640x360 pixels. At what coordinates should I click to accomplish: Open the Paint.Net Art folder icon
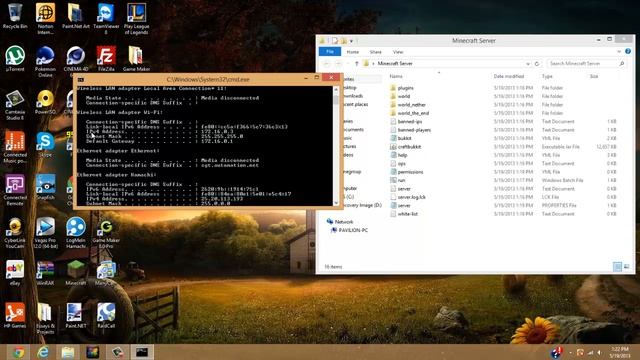[x=76, y=16]
